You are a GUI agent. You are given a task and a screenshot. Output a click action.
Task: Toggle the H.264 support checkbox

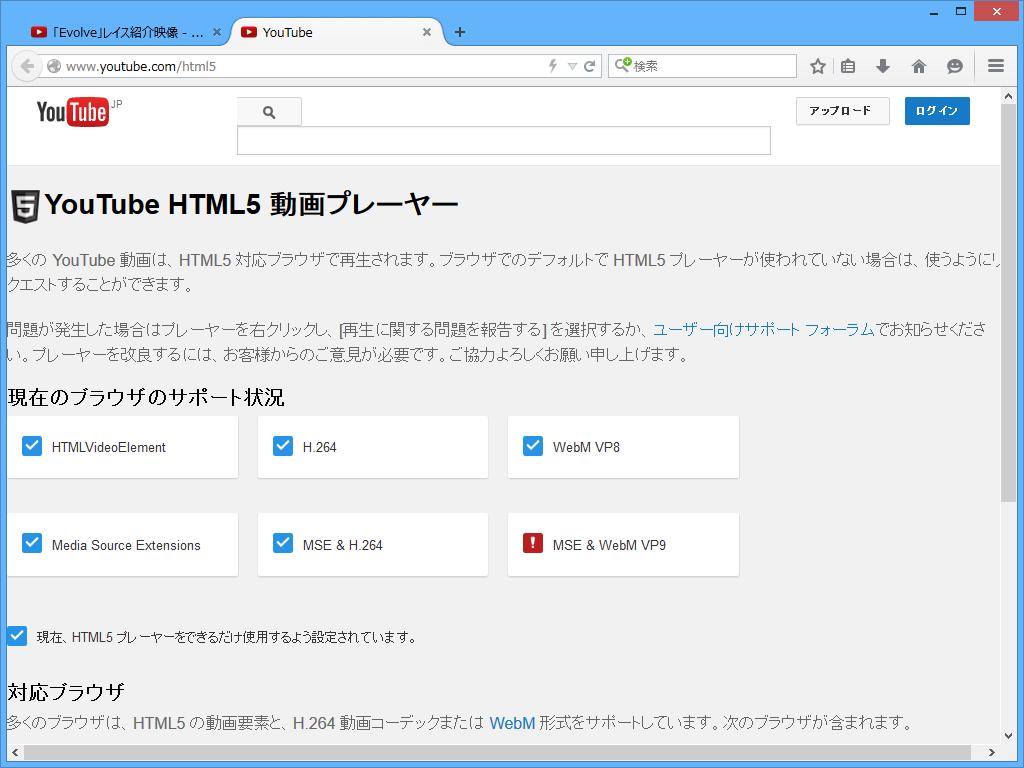click(x=283, y=445)
